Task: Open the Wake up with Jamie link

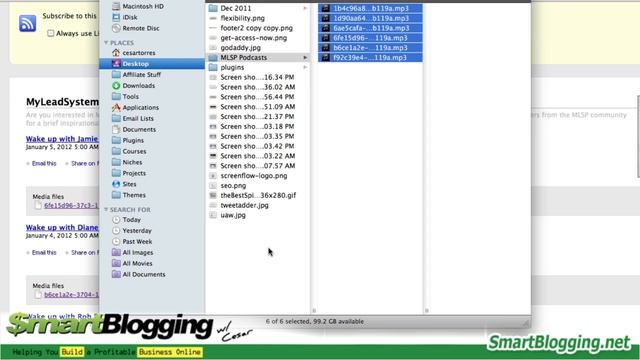Action: (x=62, y=139)
